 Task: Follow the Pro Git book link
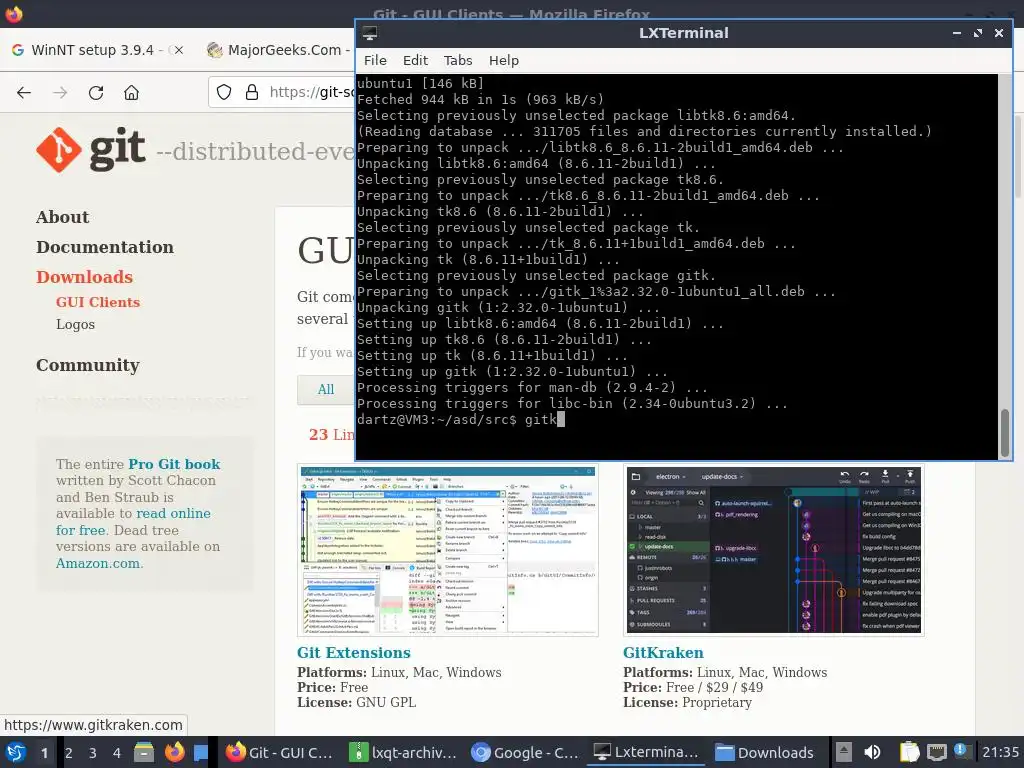(x=174, y=464)
